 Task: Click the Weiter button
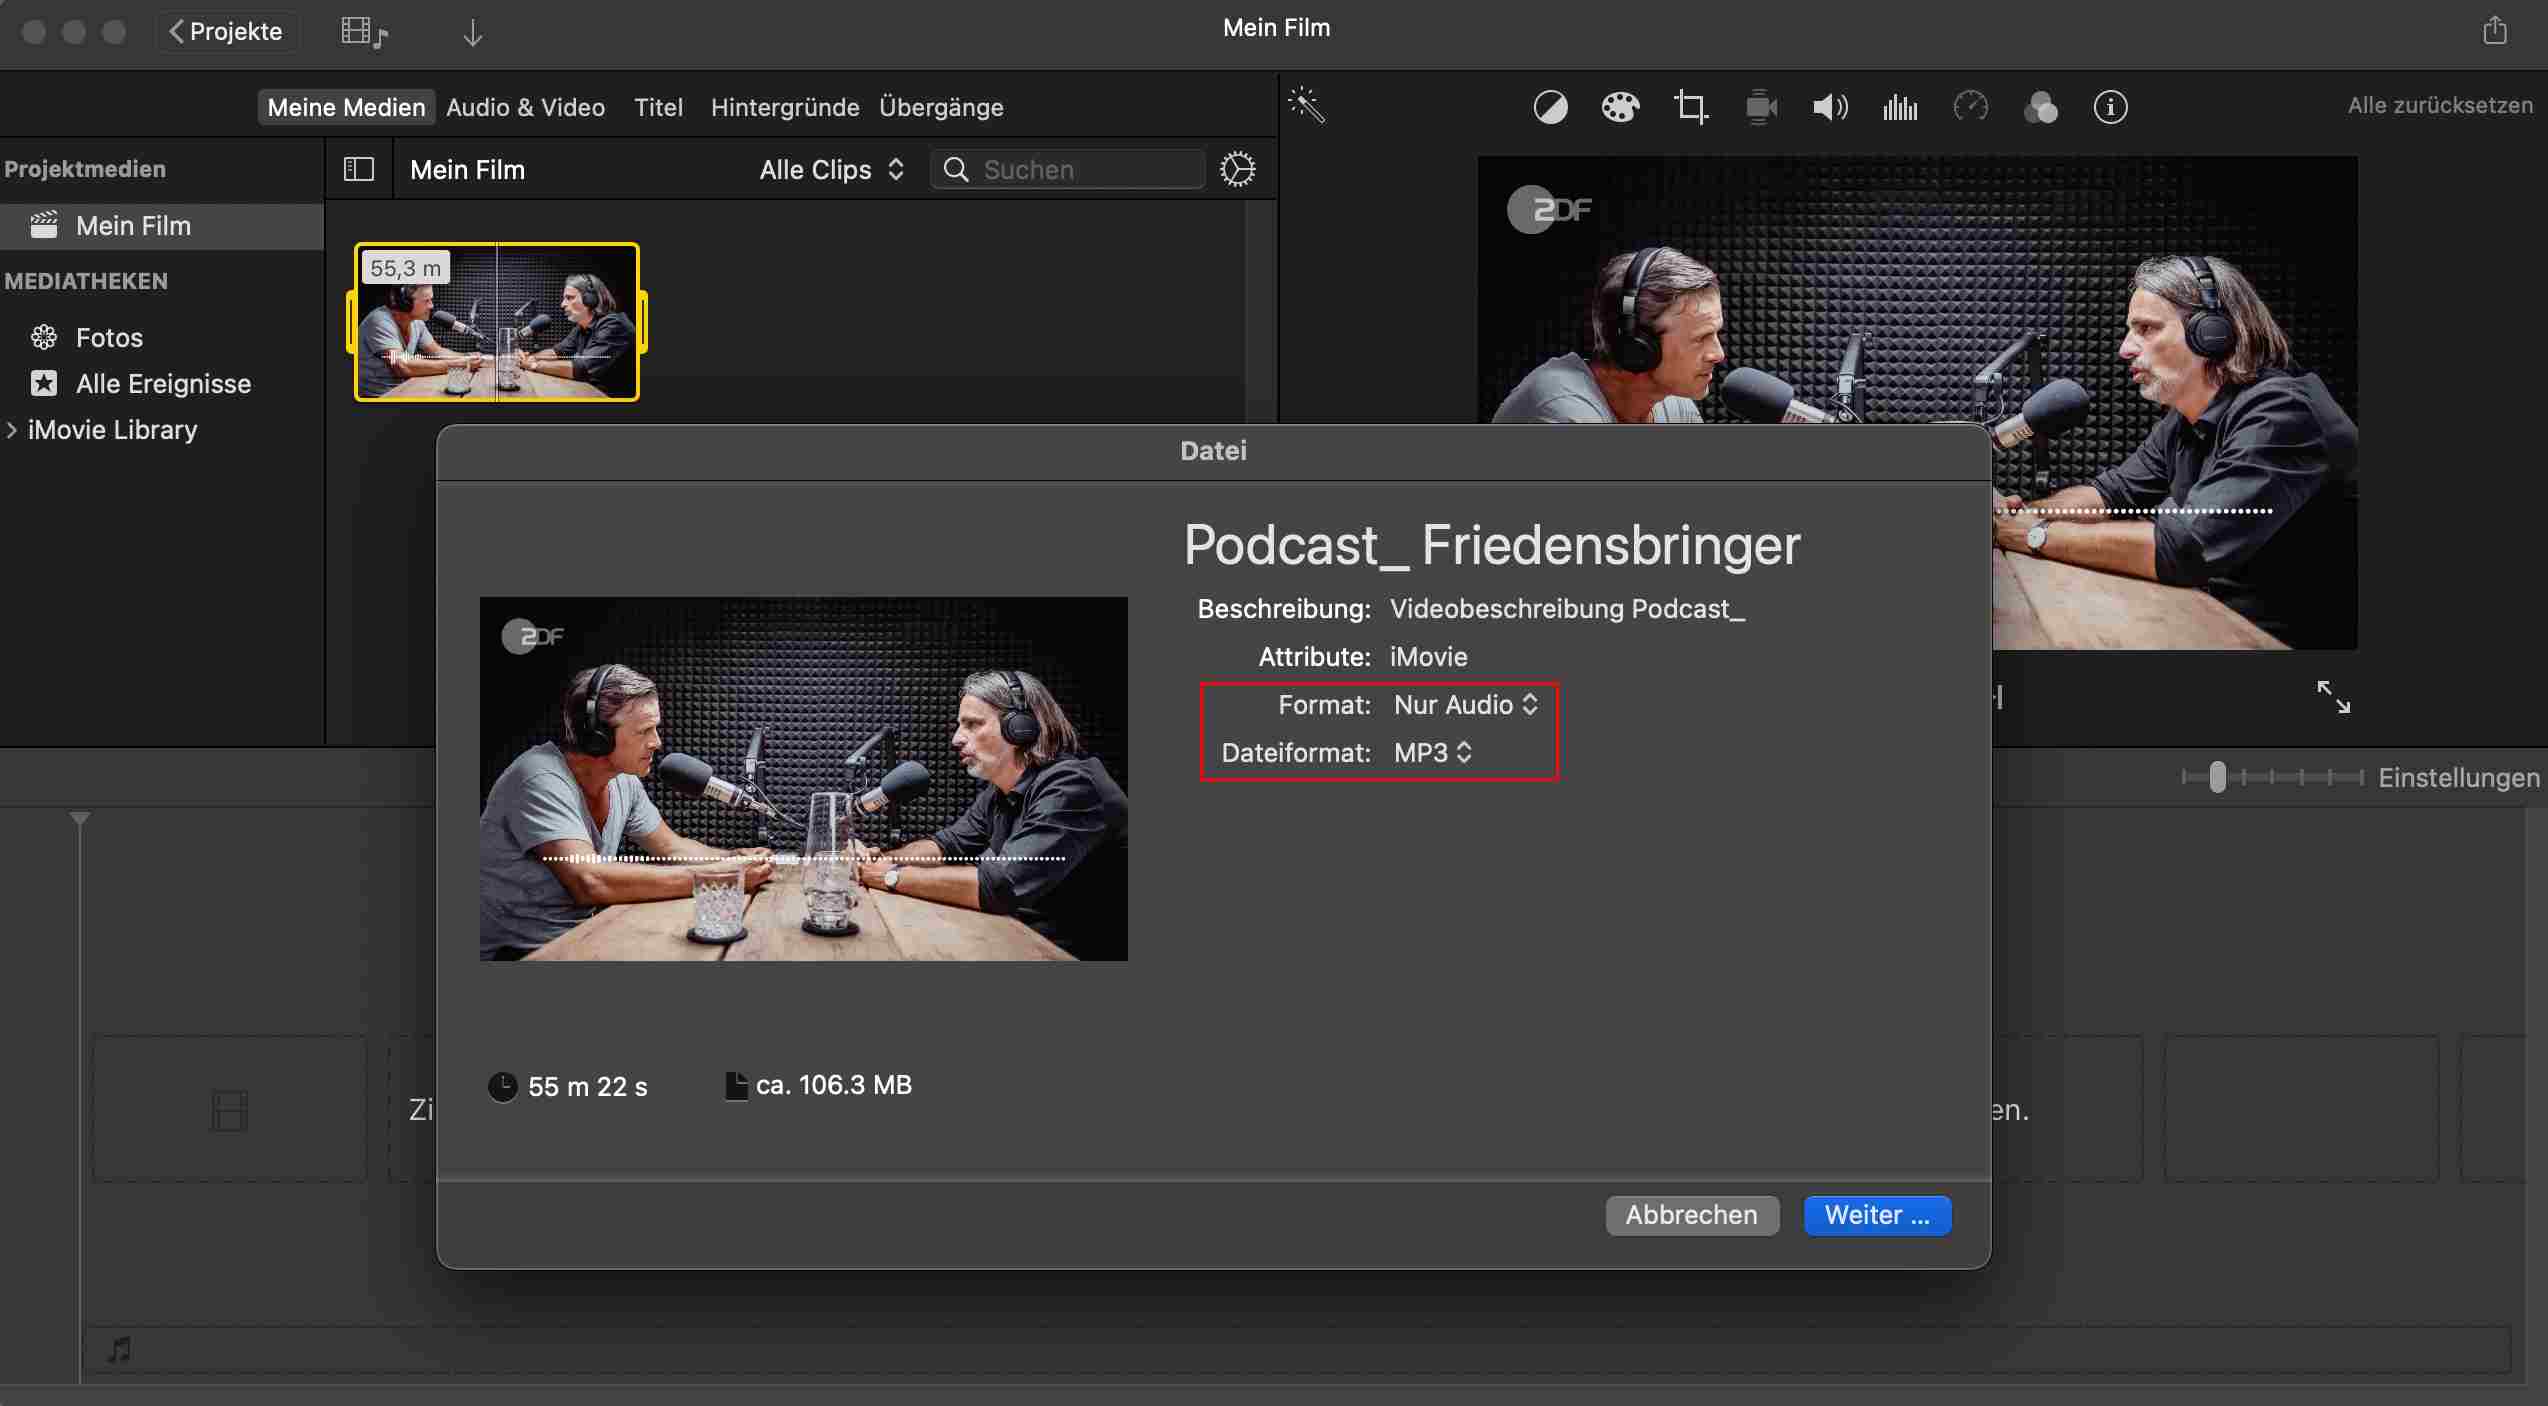1876,1215
